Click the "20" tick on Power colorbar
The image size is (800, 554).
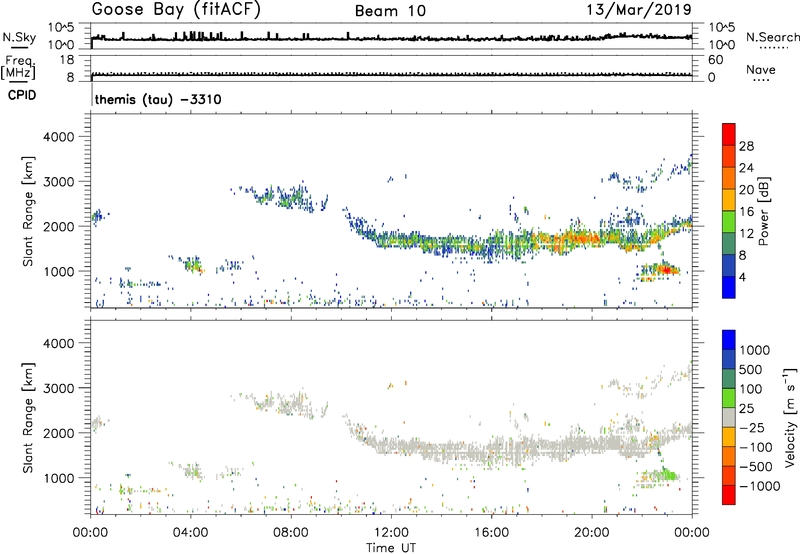pos(746,190)
